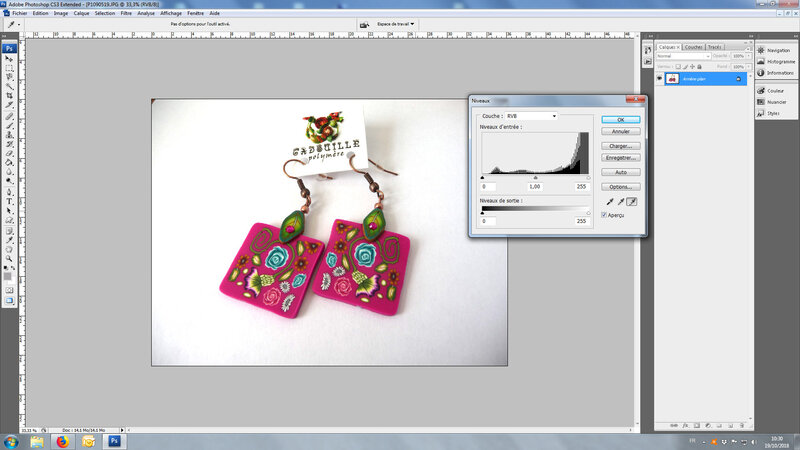Click the gamma 1,00 input field

534,187
